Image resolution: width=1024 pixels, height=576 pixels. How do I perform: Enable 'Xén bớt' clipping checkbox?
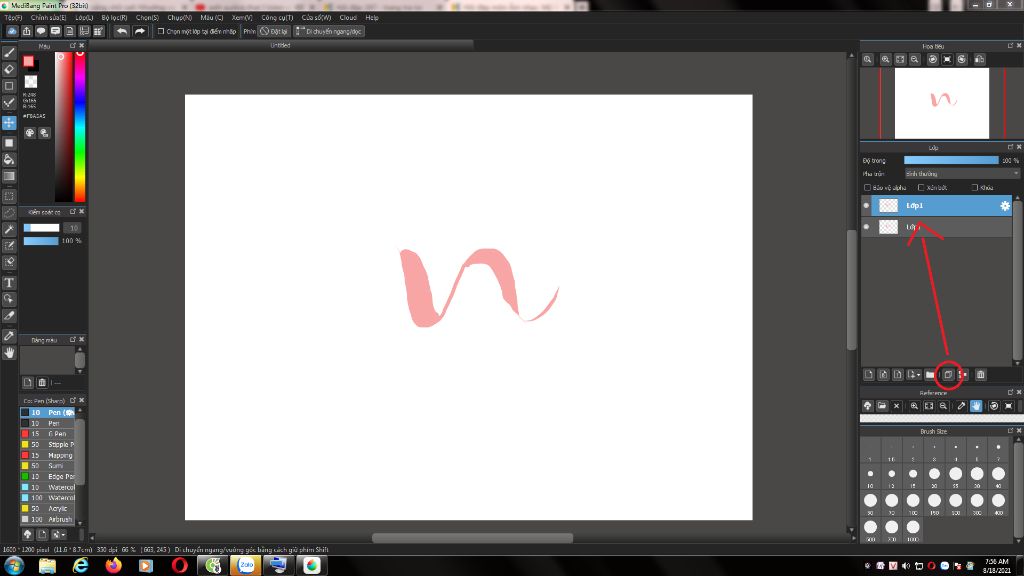[x=921, y=187]
